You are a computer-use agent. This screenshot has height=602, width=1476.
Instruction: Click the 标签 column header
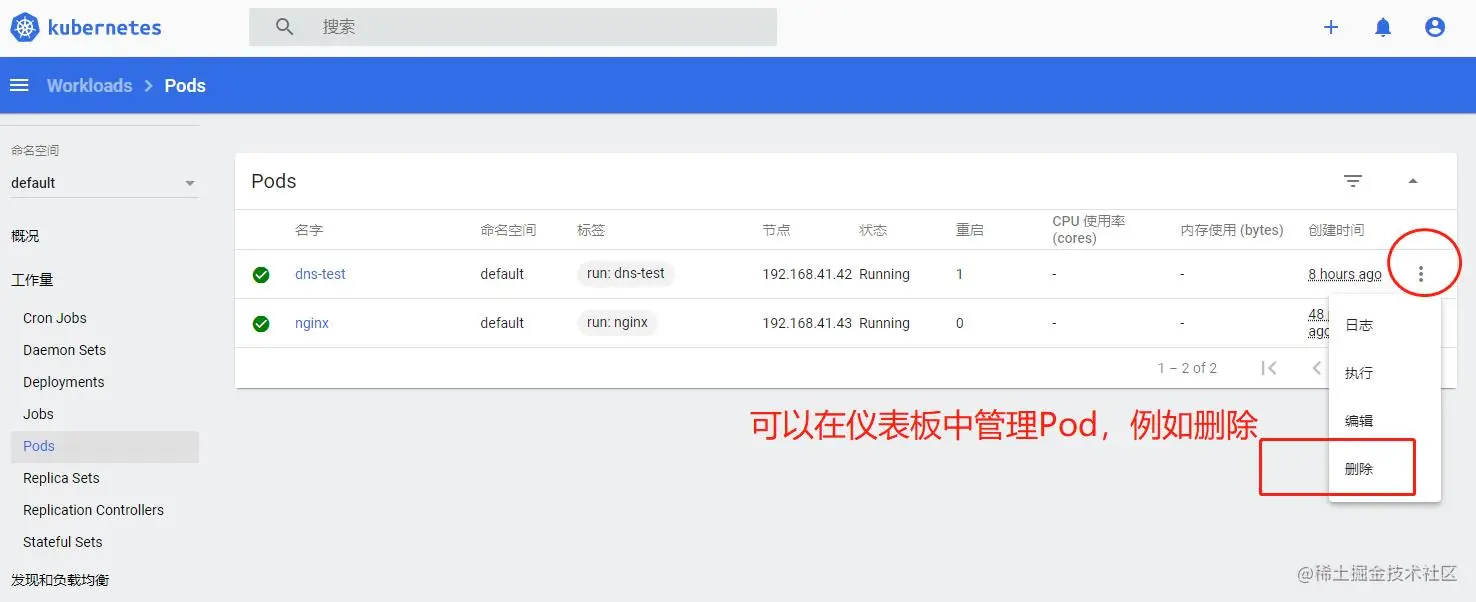tap(591, 230)
